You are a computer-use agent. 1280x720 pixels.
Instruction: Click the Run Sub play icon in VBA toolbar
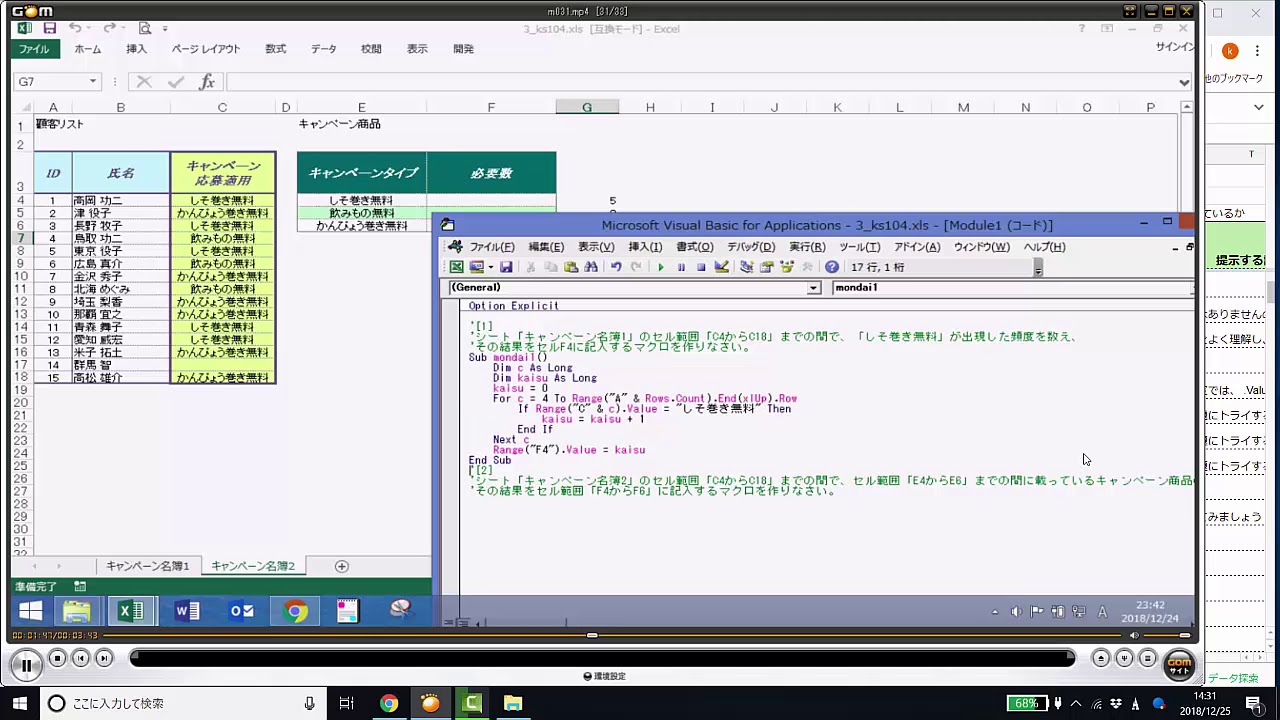point(660,267)
